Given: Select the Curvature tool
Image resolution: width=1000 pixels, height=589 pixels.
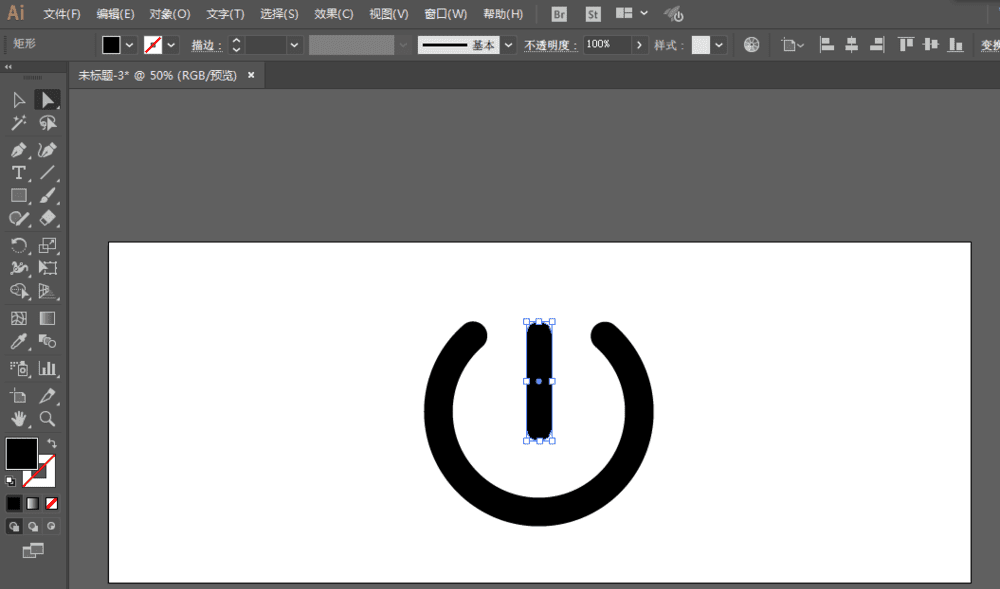Looking at the screenshot, I should pos(47,150).
